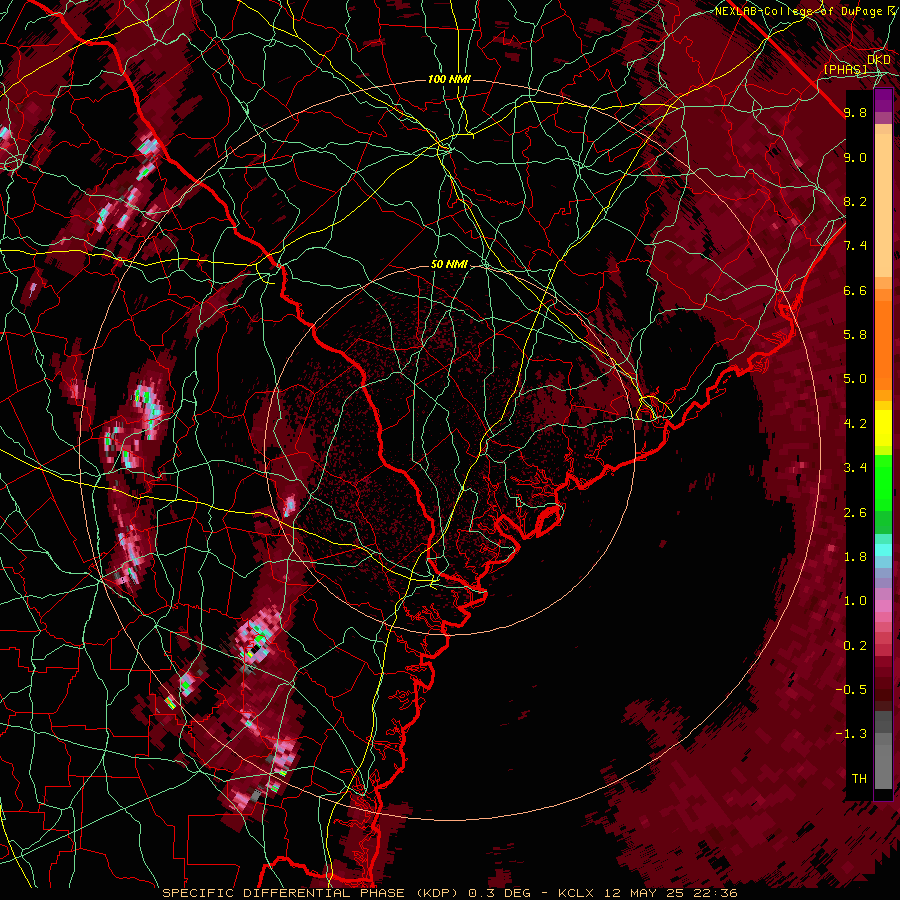Click the 2.6 value on the color scale
Viewport: 900px width, 900px height.
click(855, 513)
